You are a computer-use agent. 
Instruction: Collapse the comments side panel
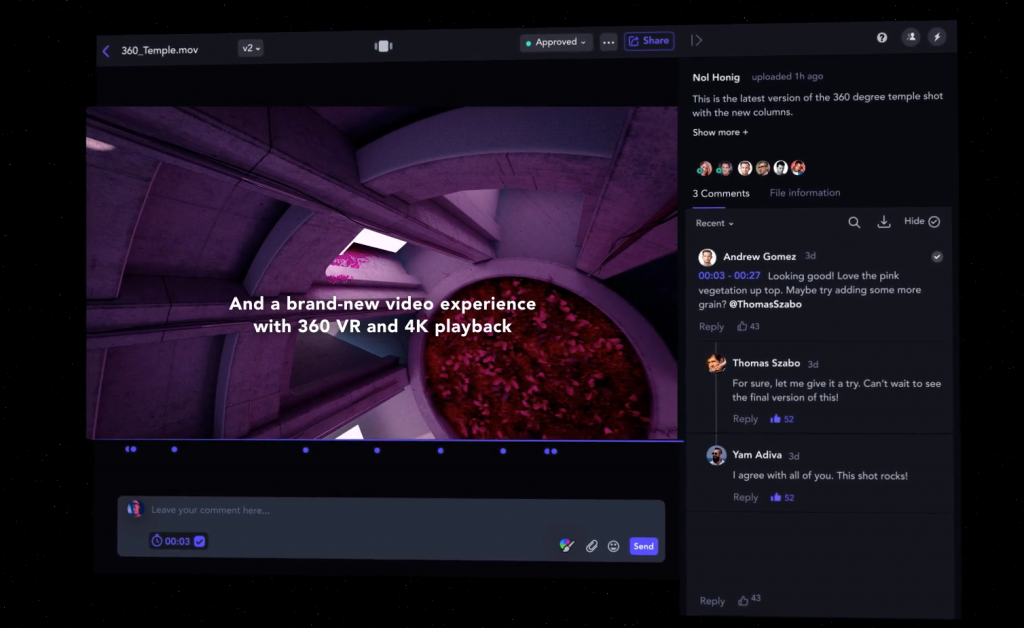(697, 40)
